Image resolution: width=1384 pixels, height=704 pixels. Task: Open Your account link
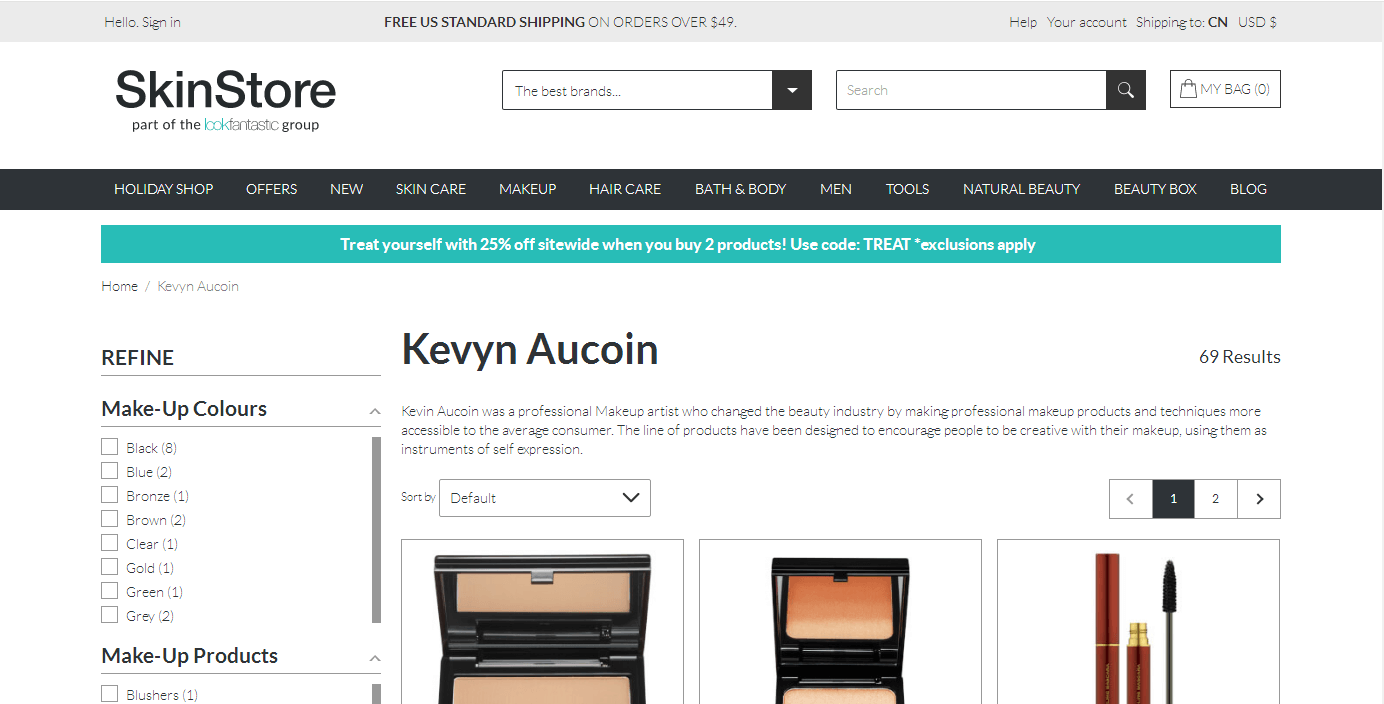(x=1087, y=22)
